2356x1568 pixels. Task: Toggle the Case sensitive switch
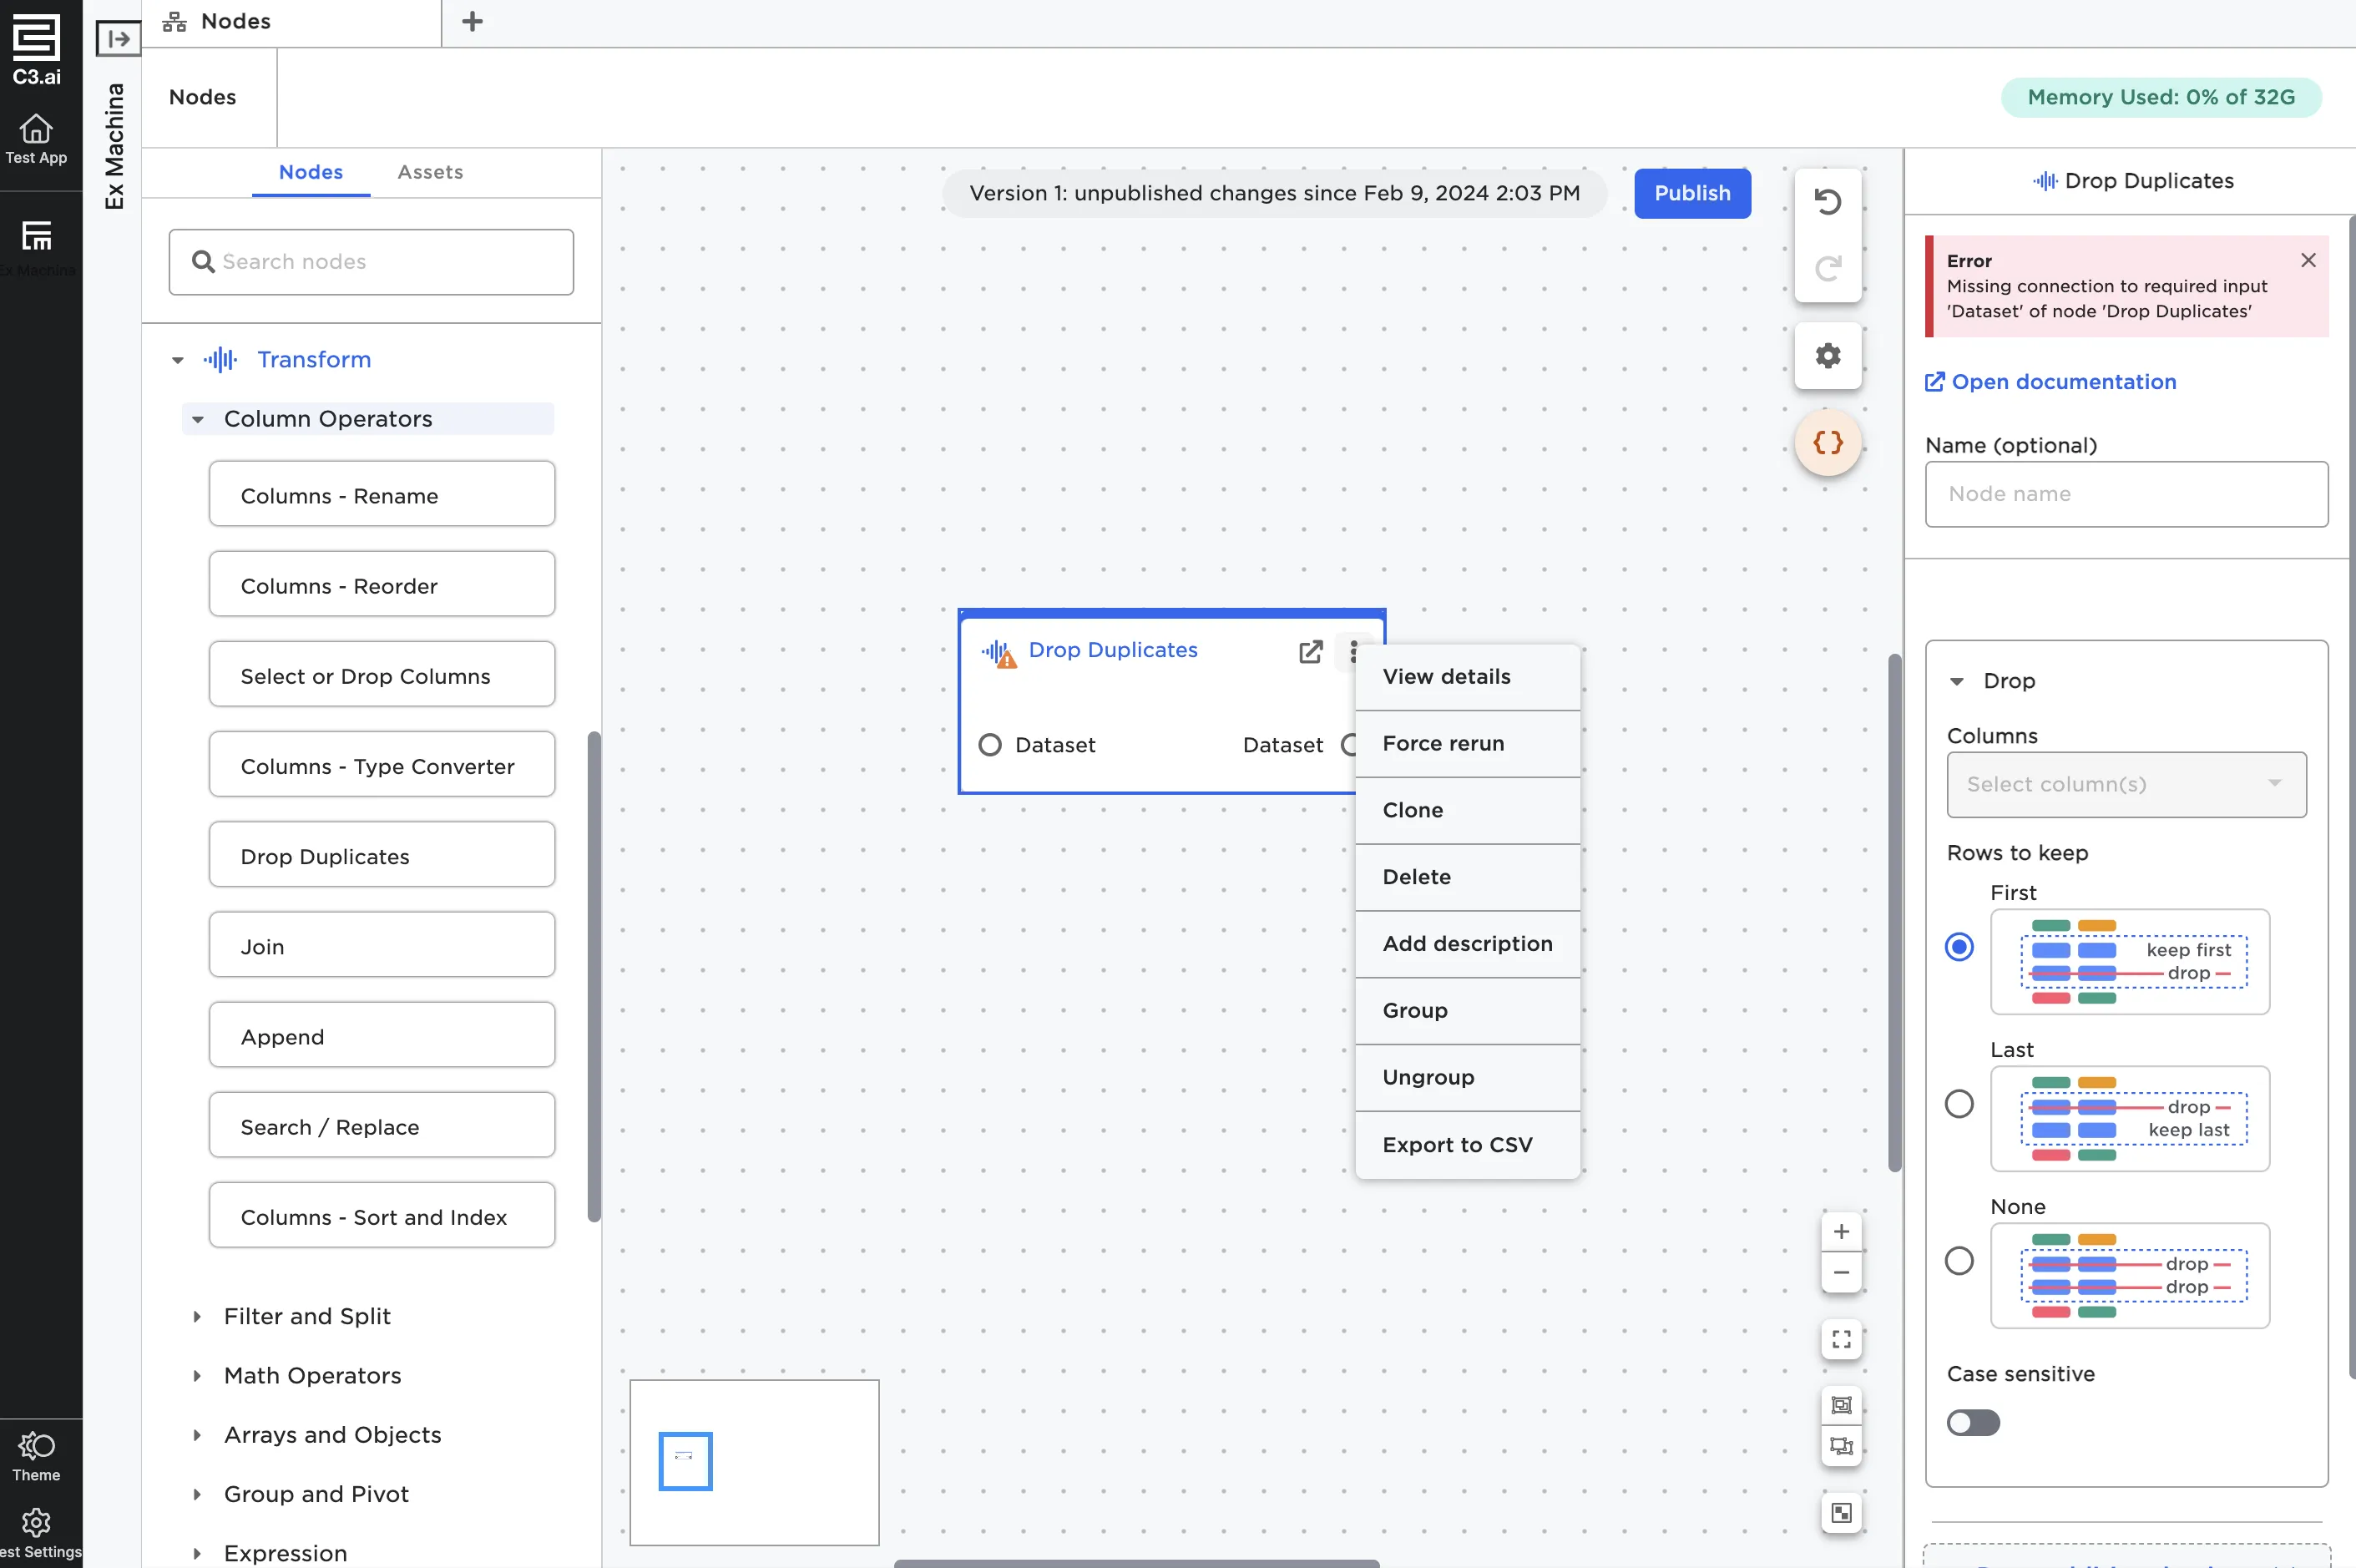click(1972, 1422)
